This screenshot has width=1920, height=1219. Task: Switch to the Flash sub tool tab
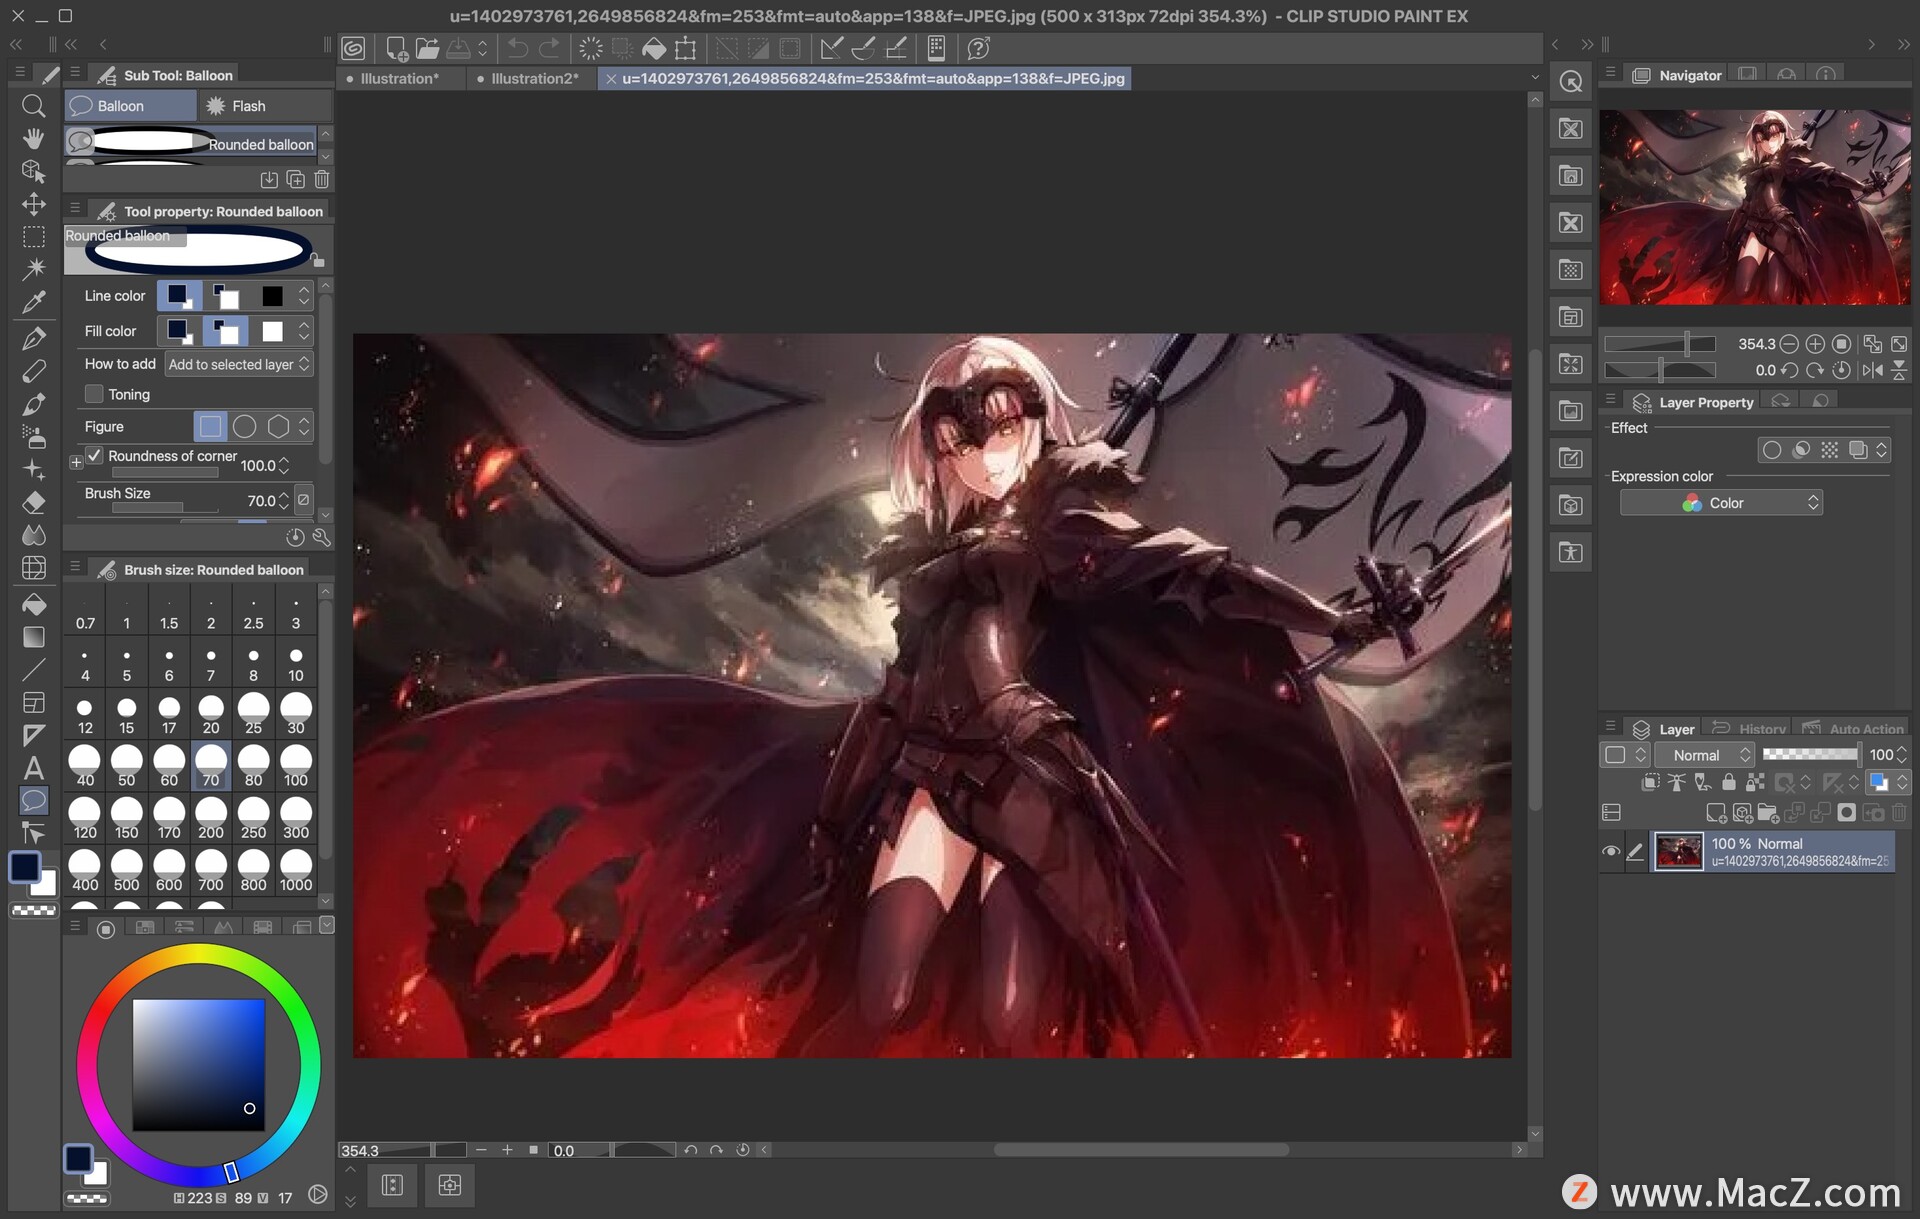pos(248,106)
